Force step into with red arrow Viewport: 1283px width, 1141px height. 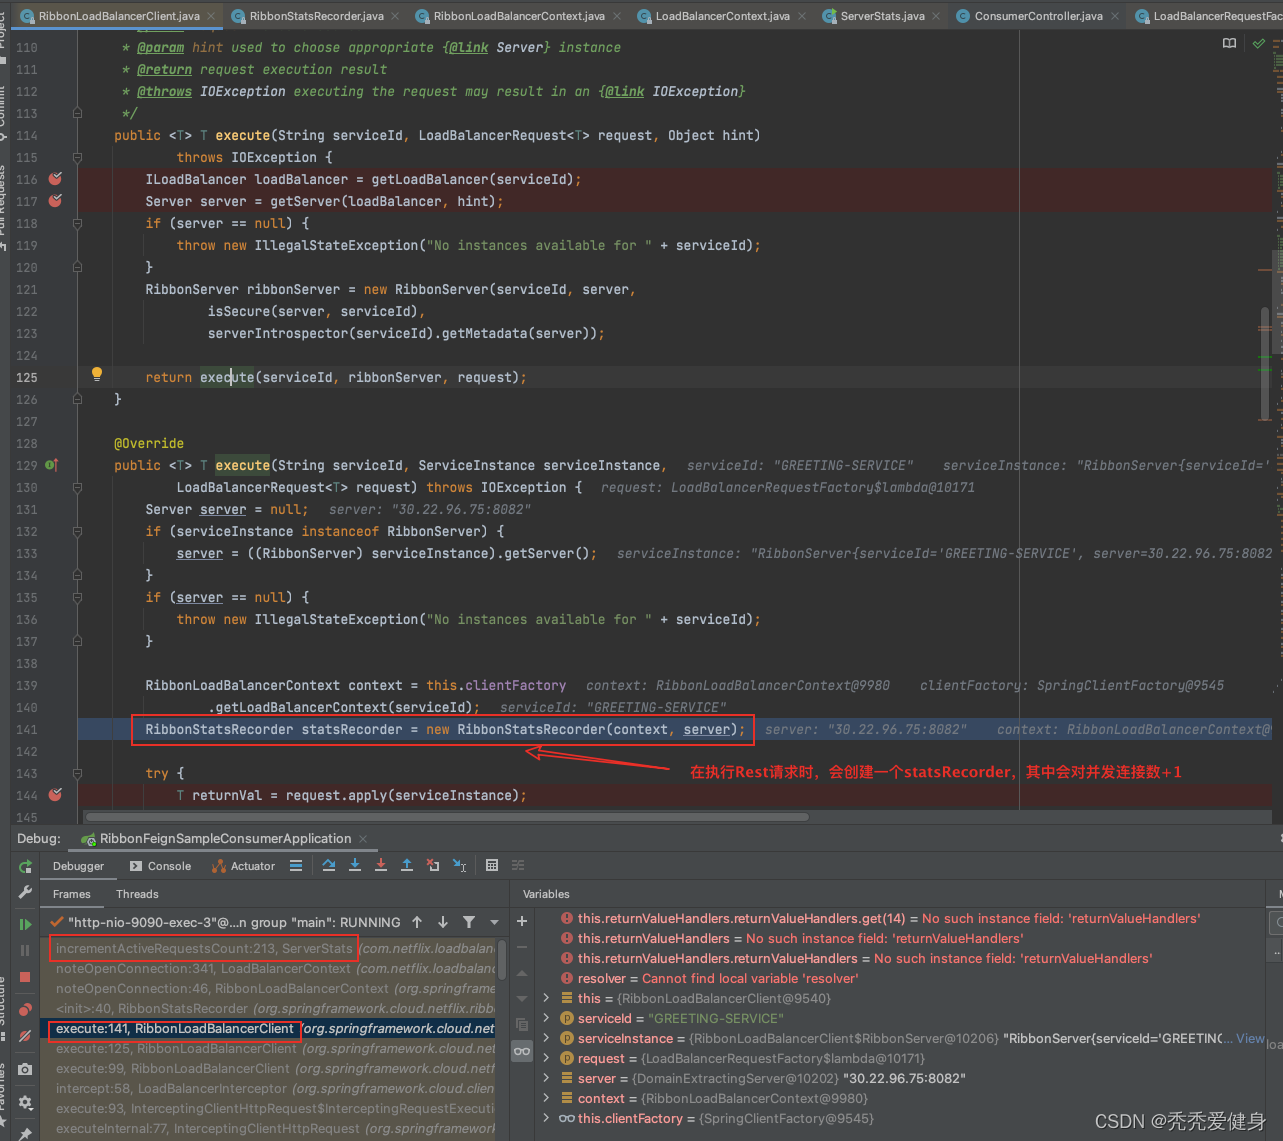pyautogui.click(x=381, y=865)
